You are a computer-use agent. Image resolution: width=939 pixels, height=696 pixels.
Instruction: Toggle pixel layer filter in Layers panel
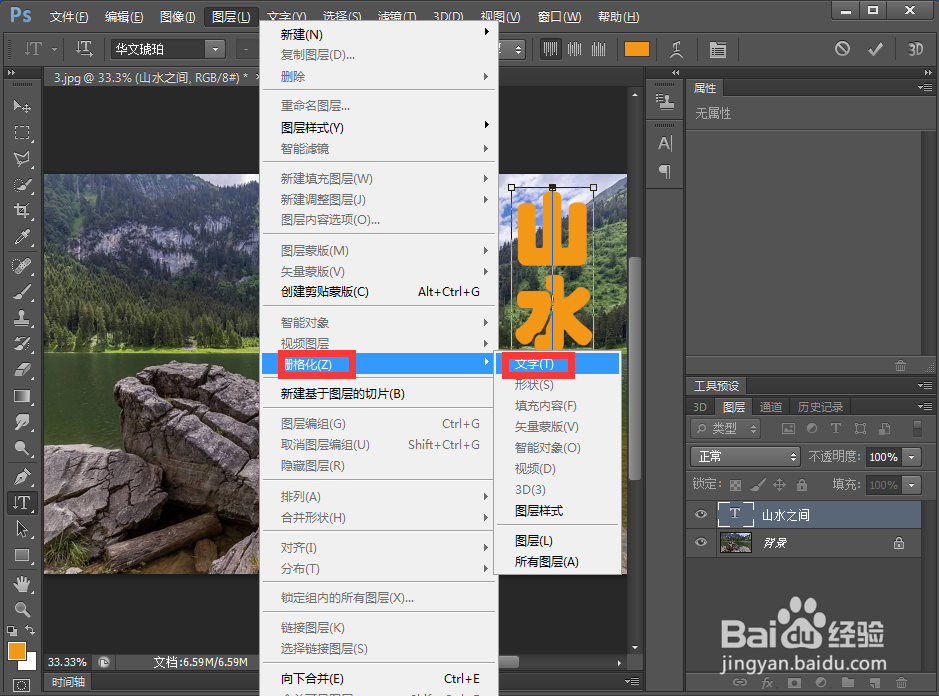tap(788, 428)
